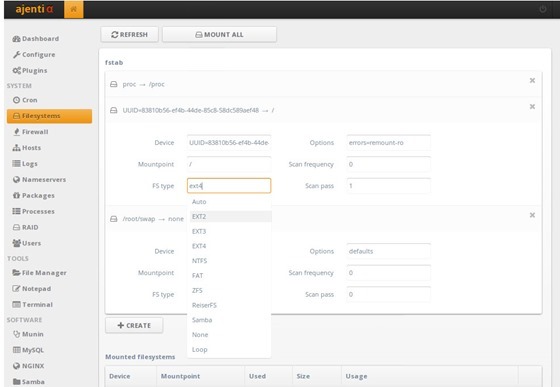Choose EXT2 from FS type list
The height and width of the screenshot is (387, 560).
coord(229,216)
